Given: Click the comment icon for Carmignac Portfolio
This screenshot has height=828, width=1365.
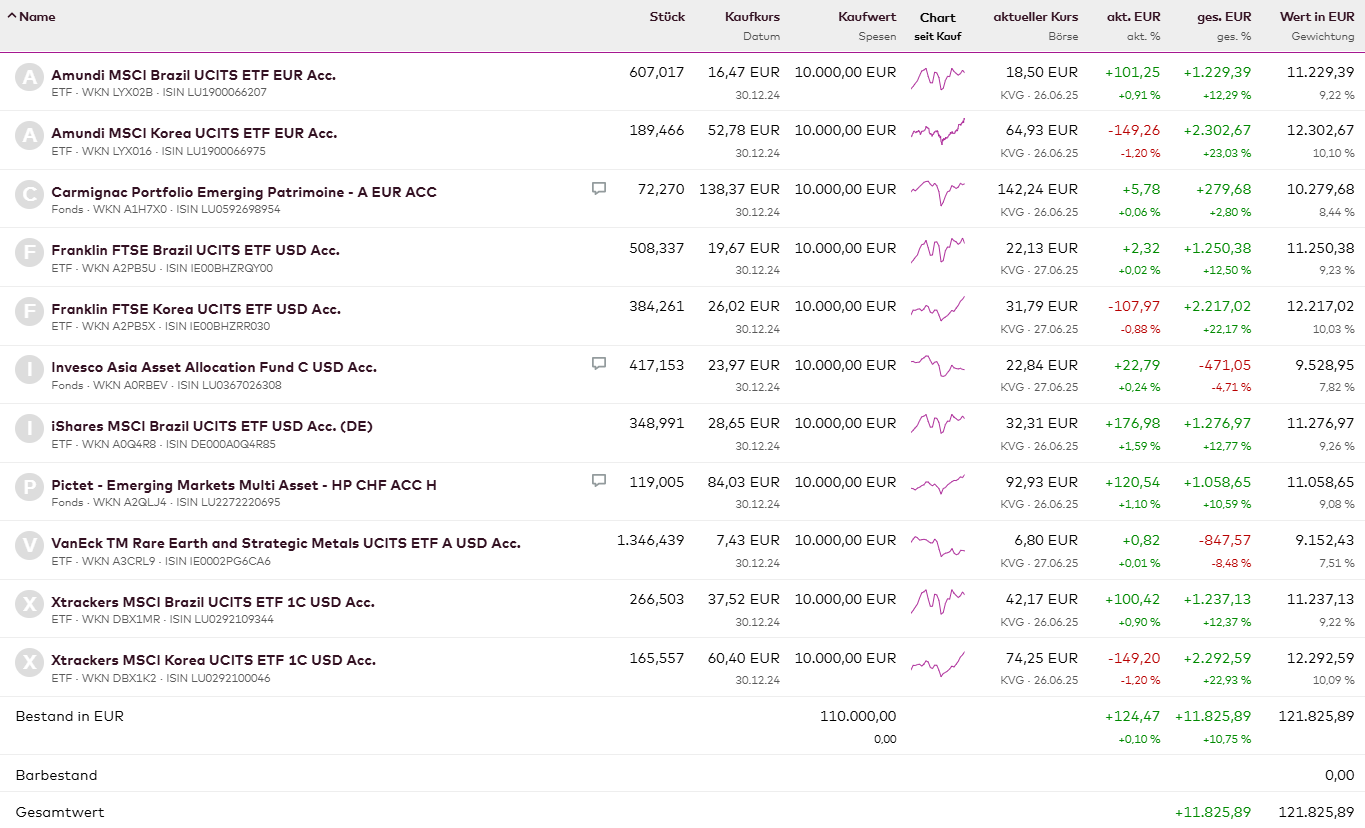Looking at the screenshot, I should [x=599, y=188].
